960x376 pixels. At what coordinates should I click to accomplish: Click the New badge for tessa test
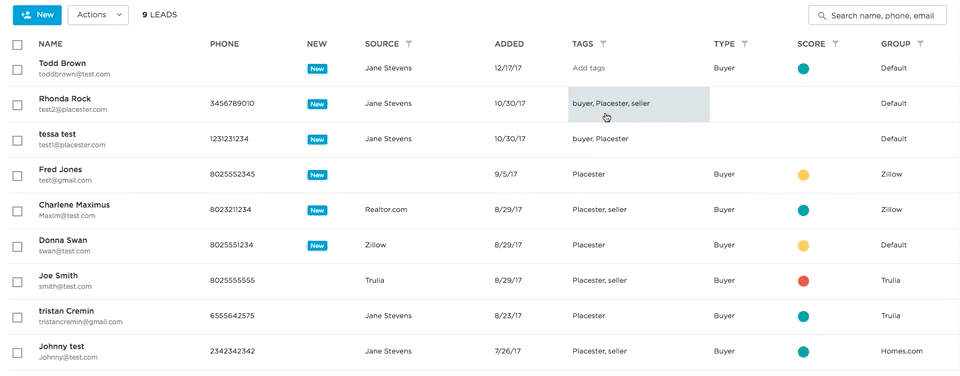317,140
